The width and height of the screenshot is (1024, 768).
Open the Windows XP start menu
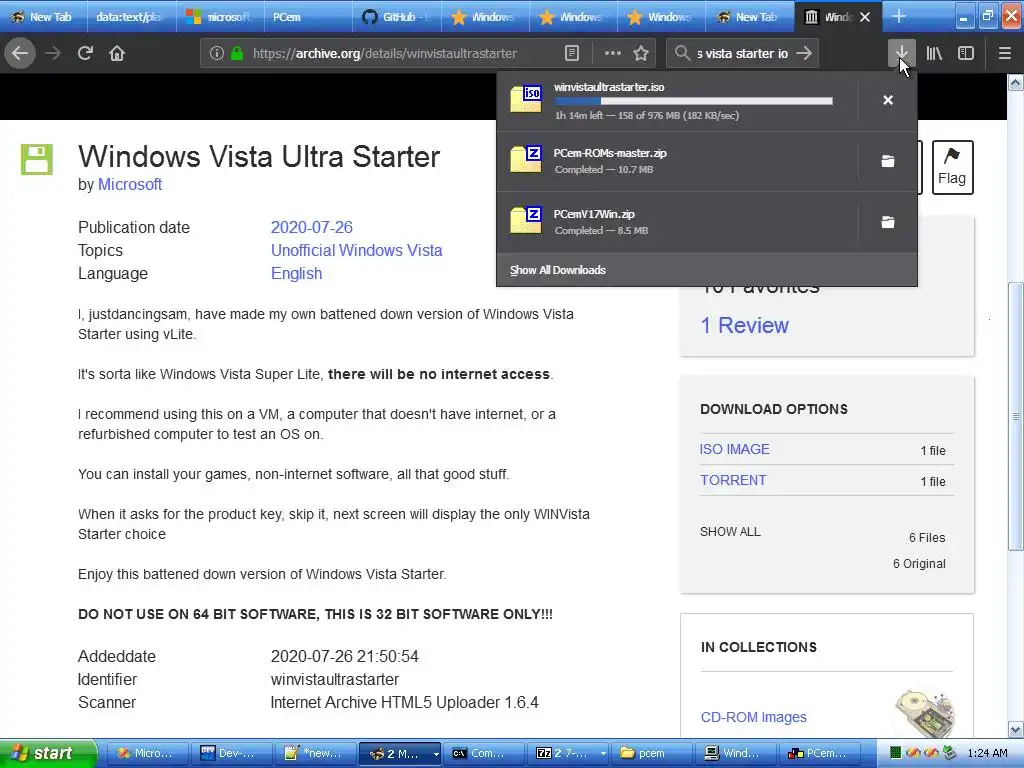(x=48, y=753)
